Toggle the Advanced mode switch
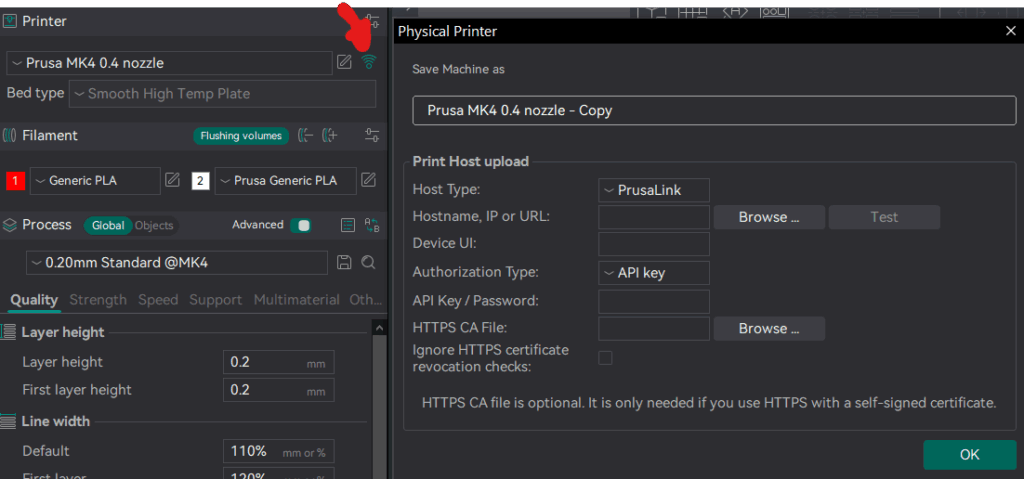1024x479 pixels. (x=300, y=225)
